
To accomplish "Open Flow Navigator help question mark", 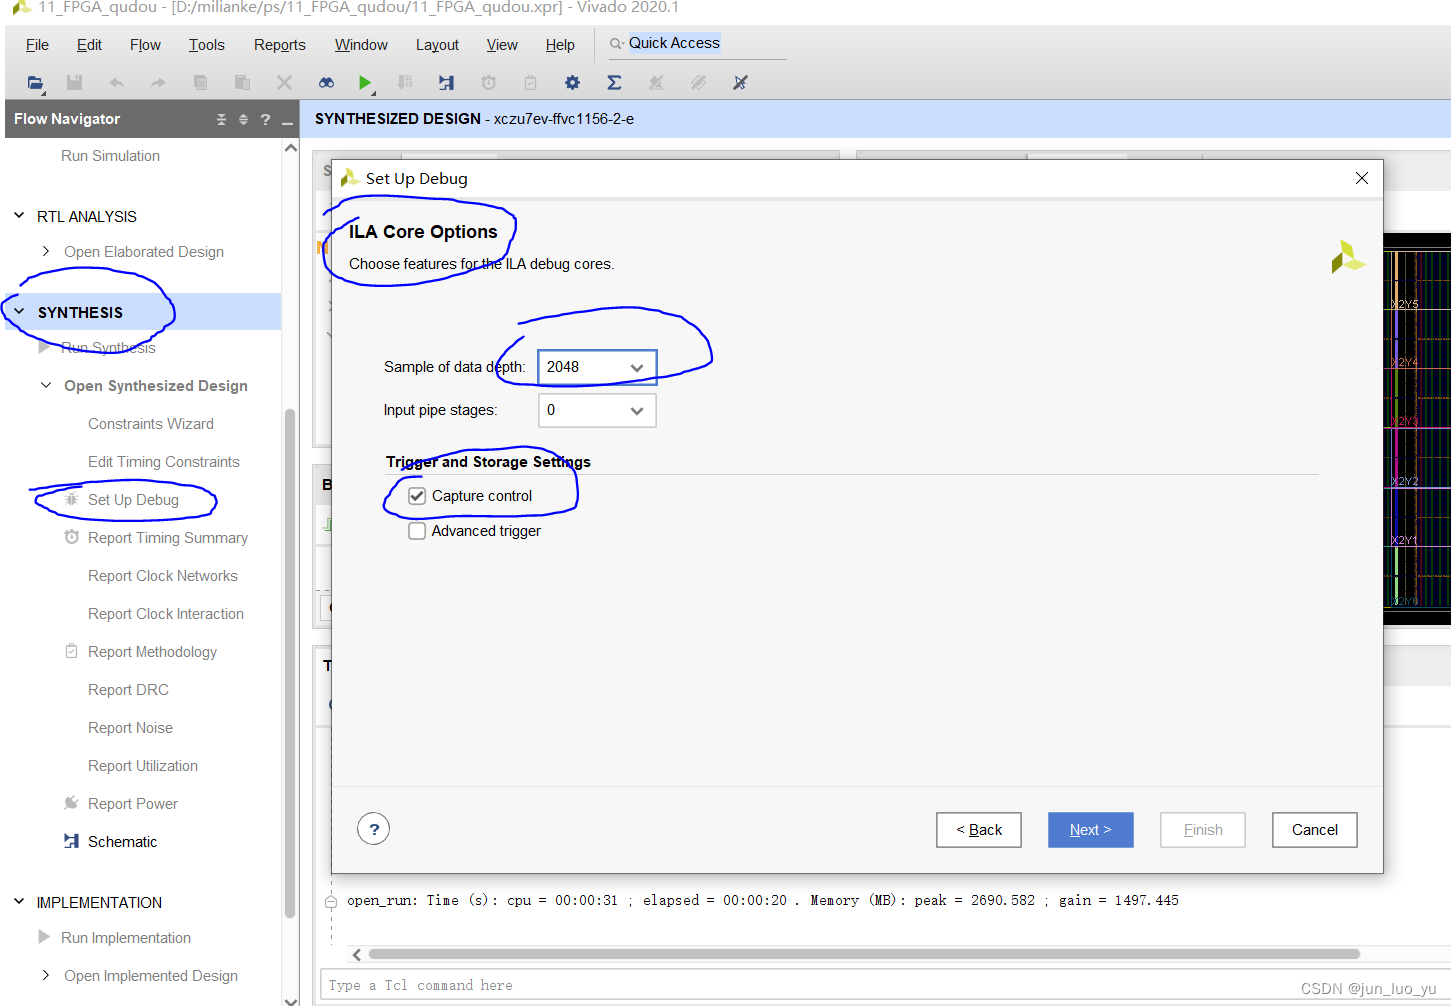I will point(265,119).
